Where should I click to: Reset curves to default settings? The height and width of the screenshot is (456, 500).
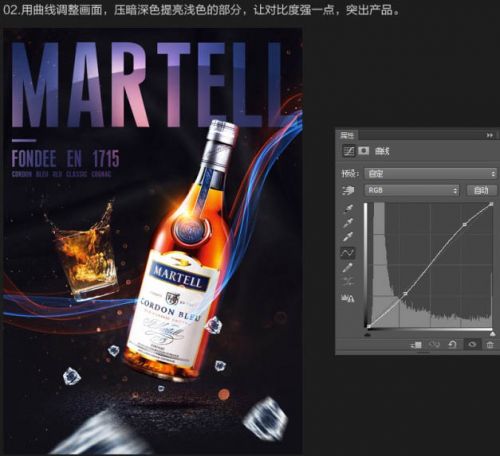click(x=452, y=344)
